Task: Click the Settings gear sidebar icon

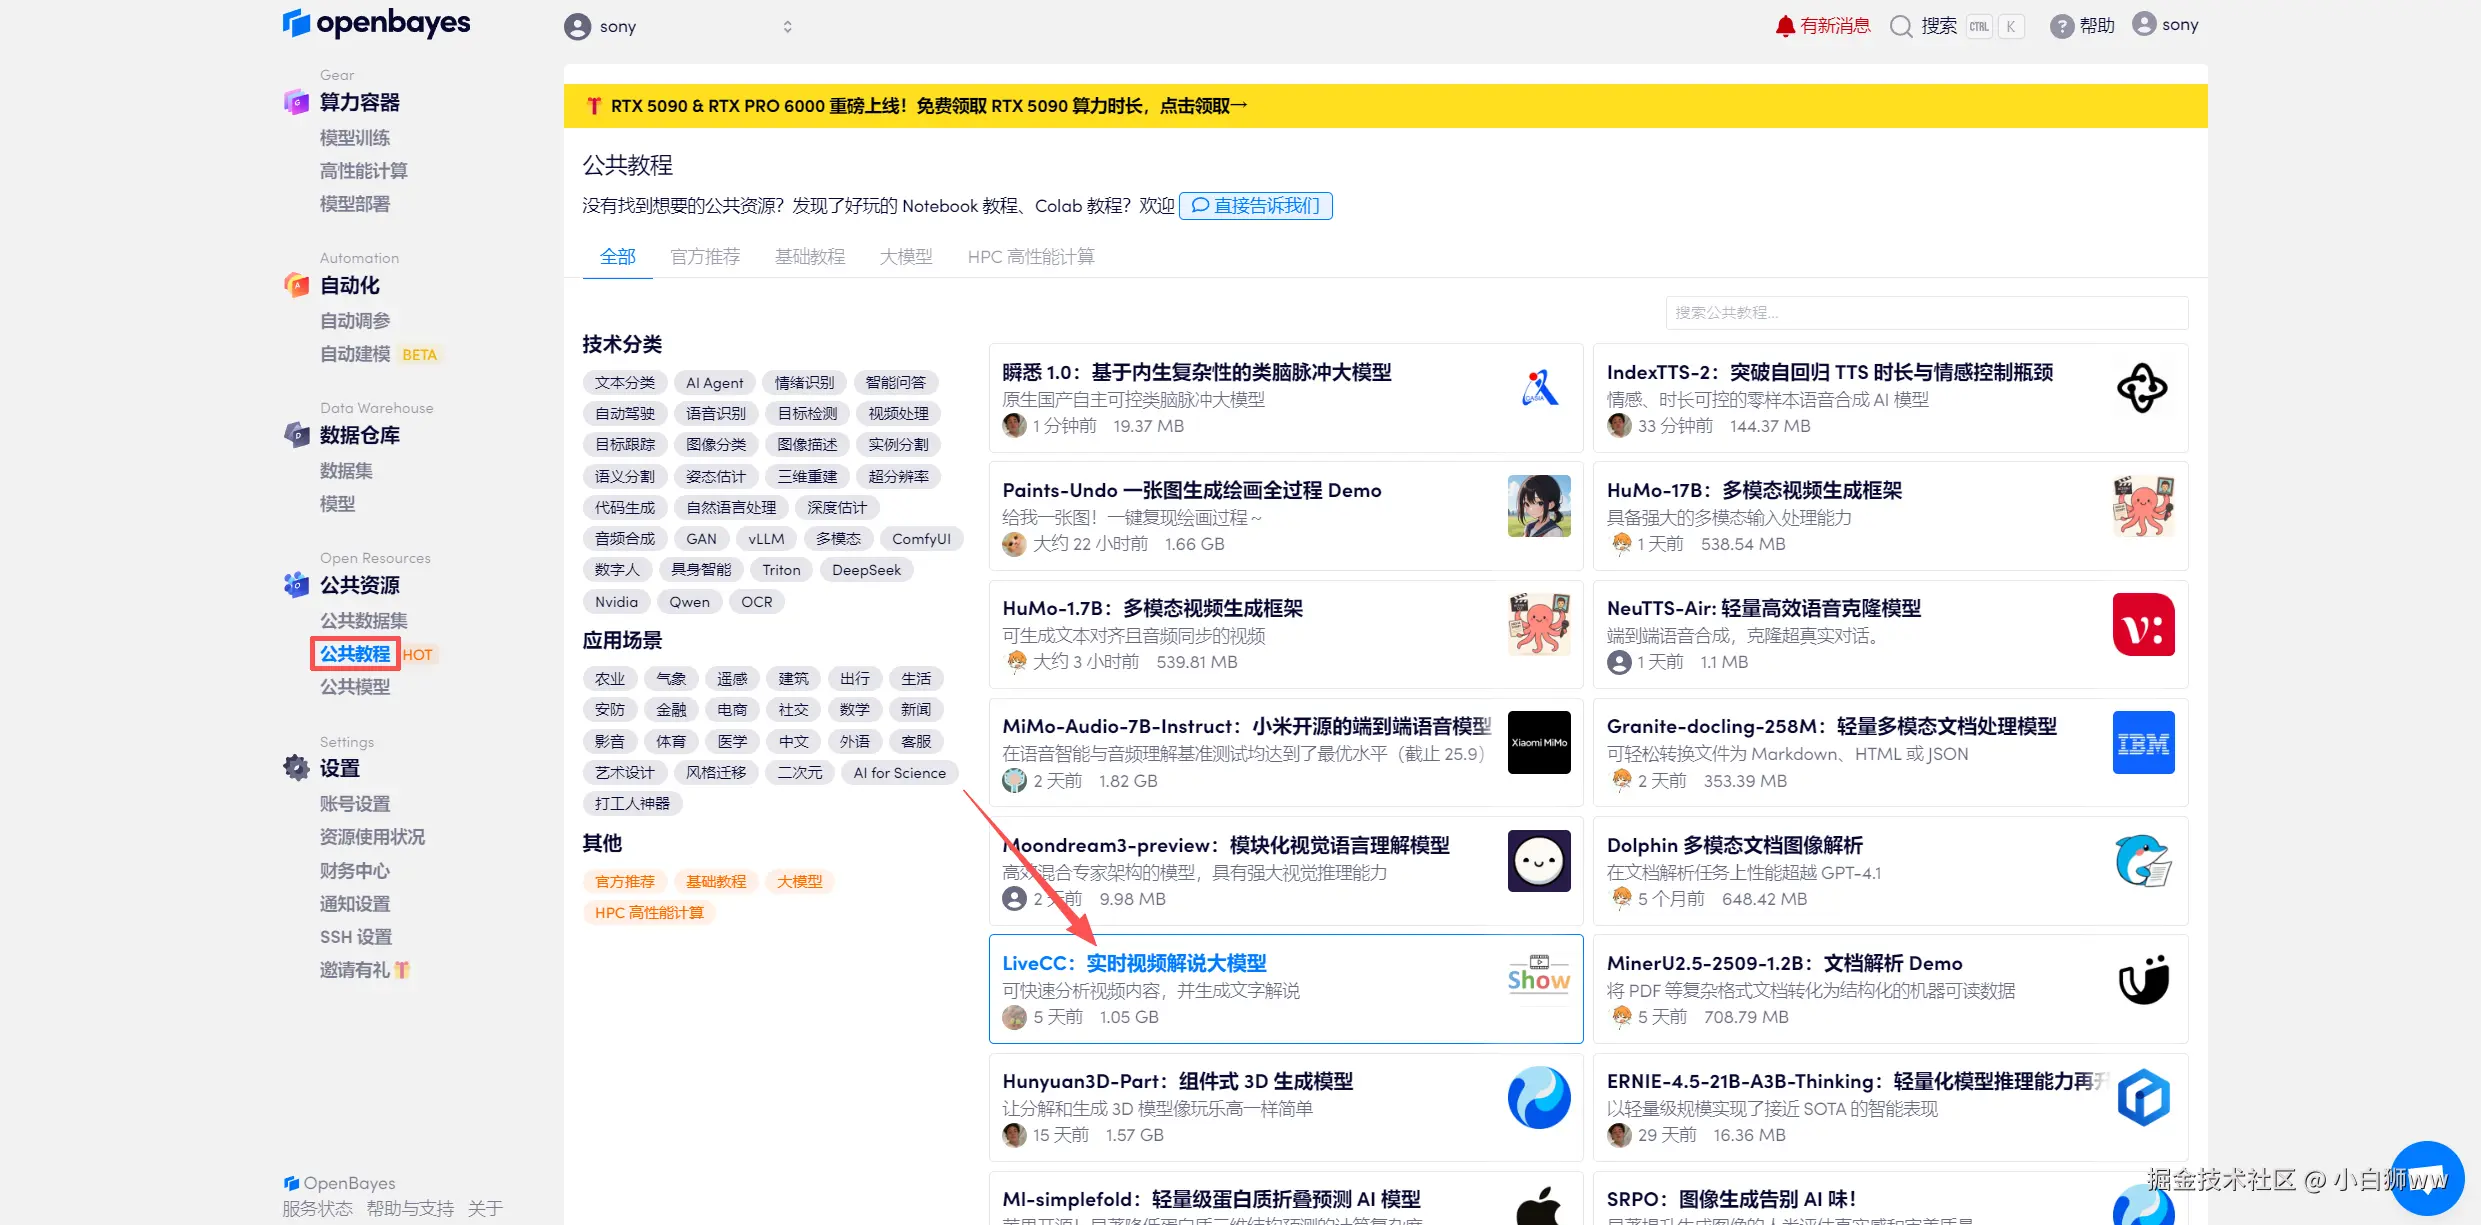Action: click(x=296, y=768)
